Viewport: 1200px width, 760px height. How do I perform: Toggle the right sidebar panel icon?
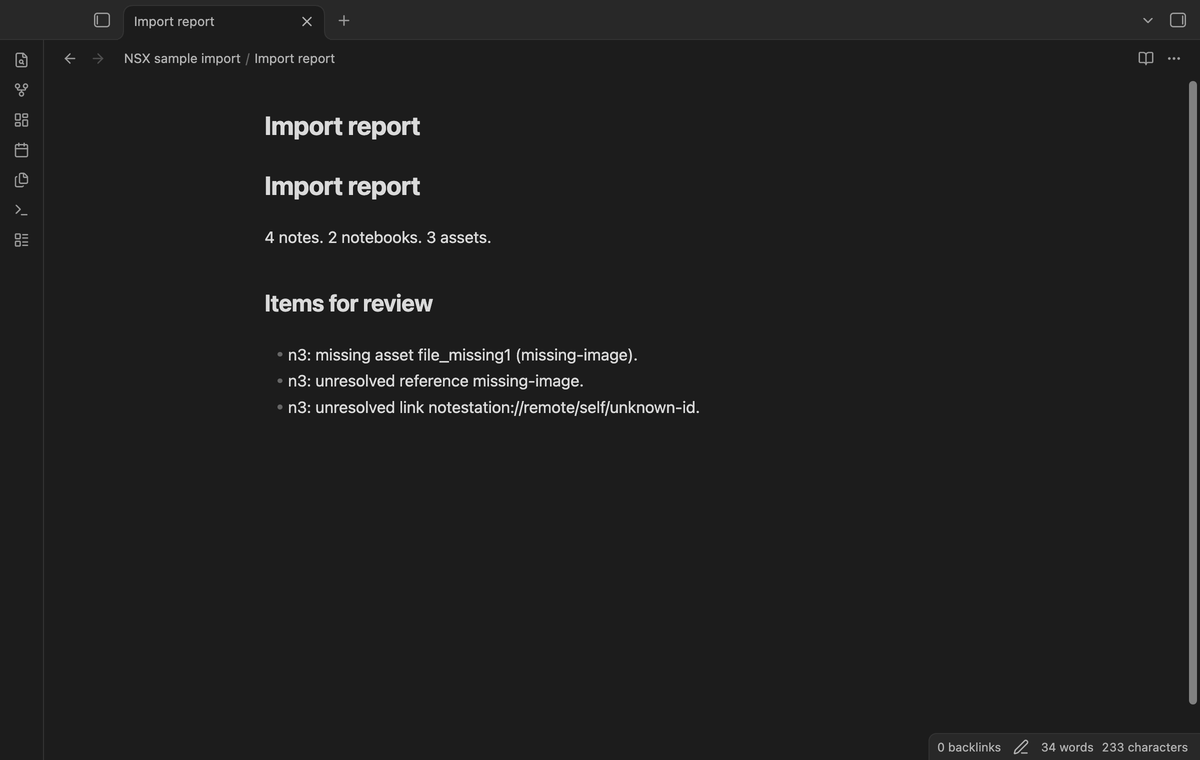[x=1178, y=20]
